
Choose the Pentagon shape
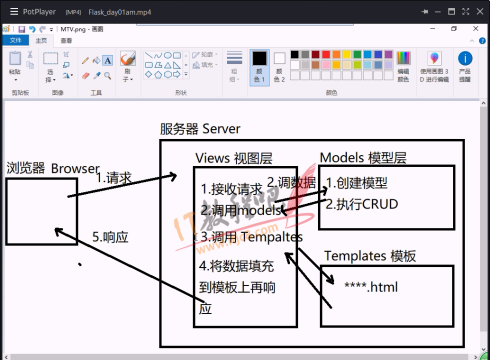[x=158, y=75]
